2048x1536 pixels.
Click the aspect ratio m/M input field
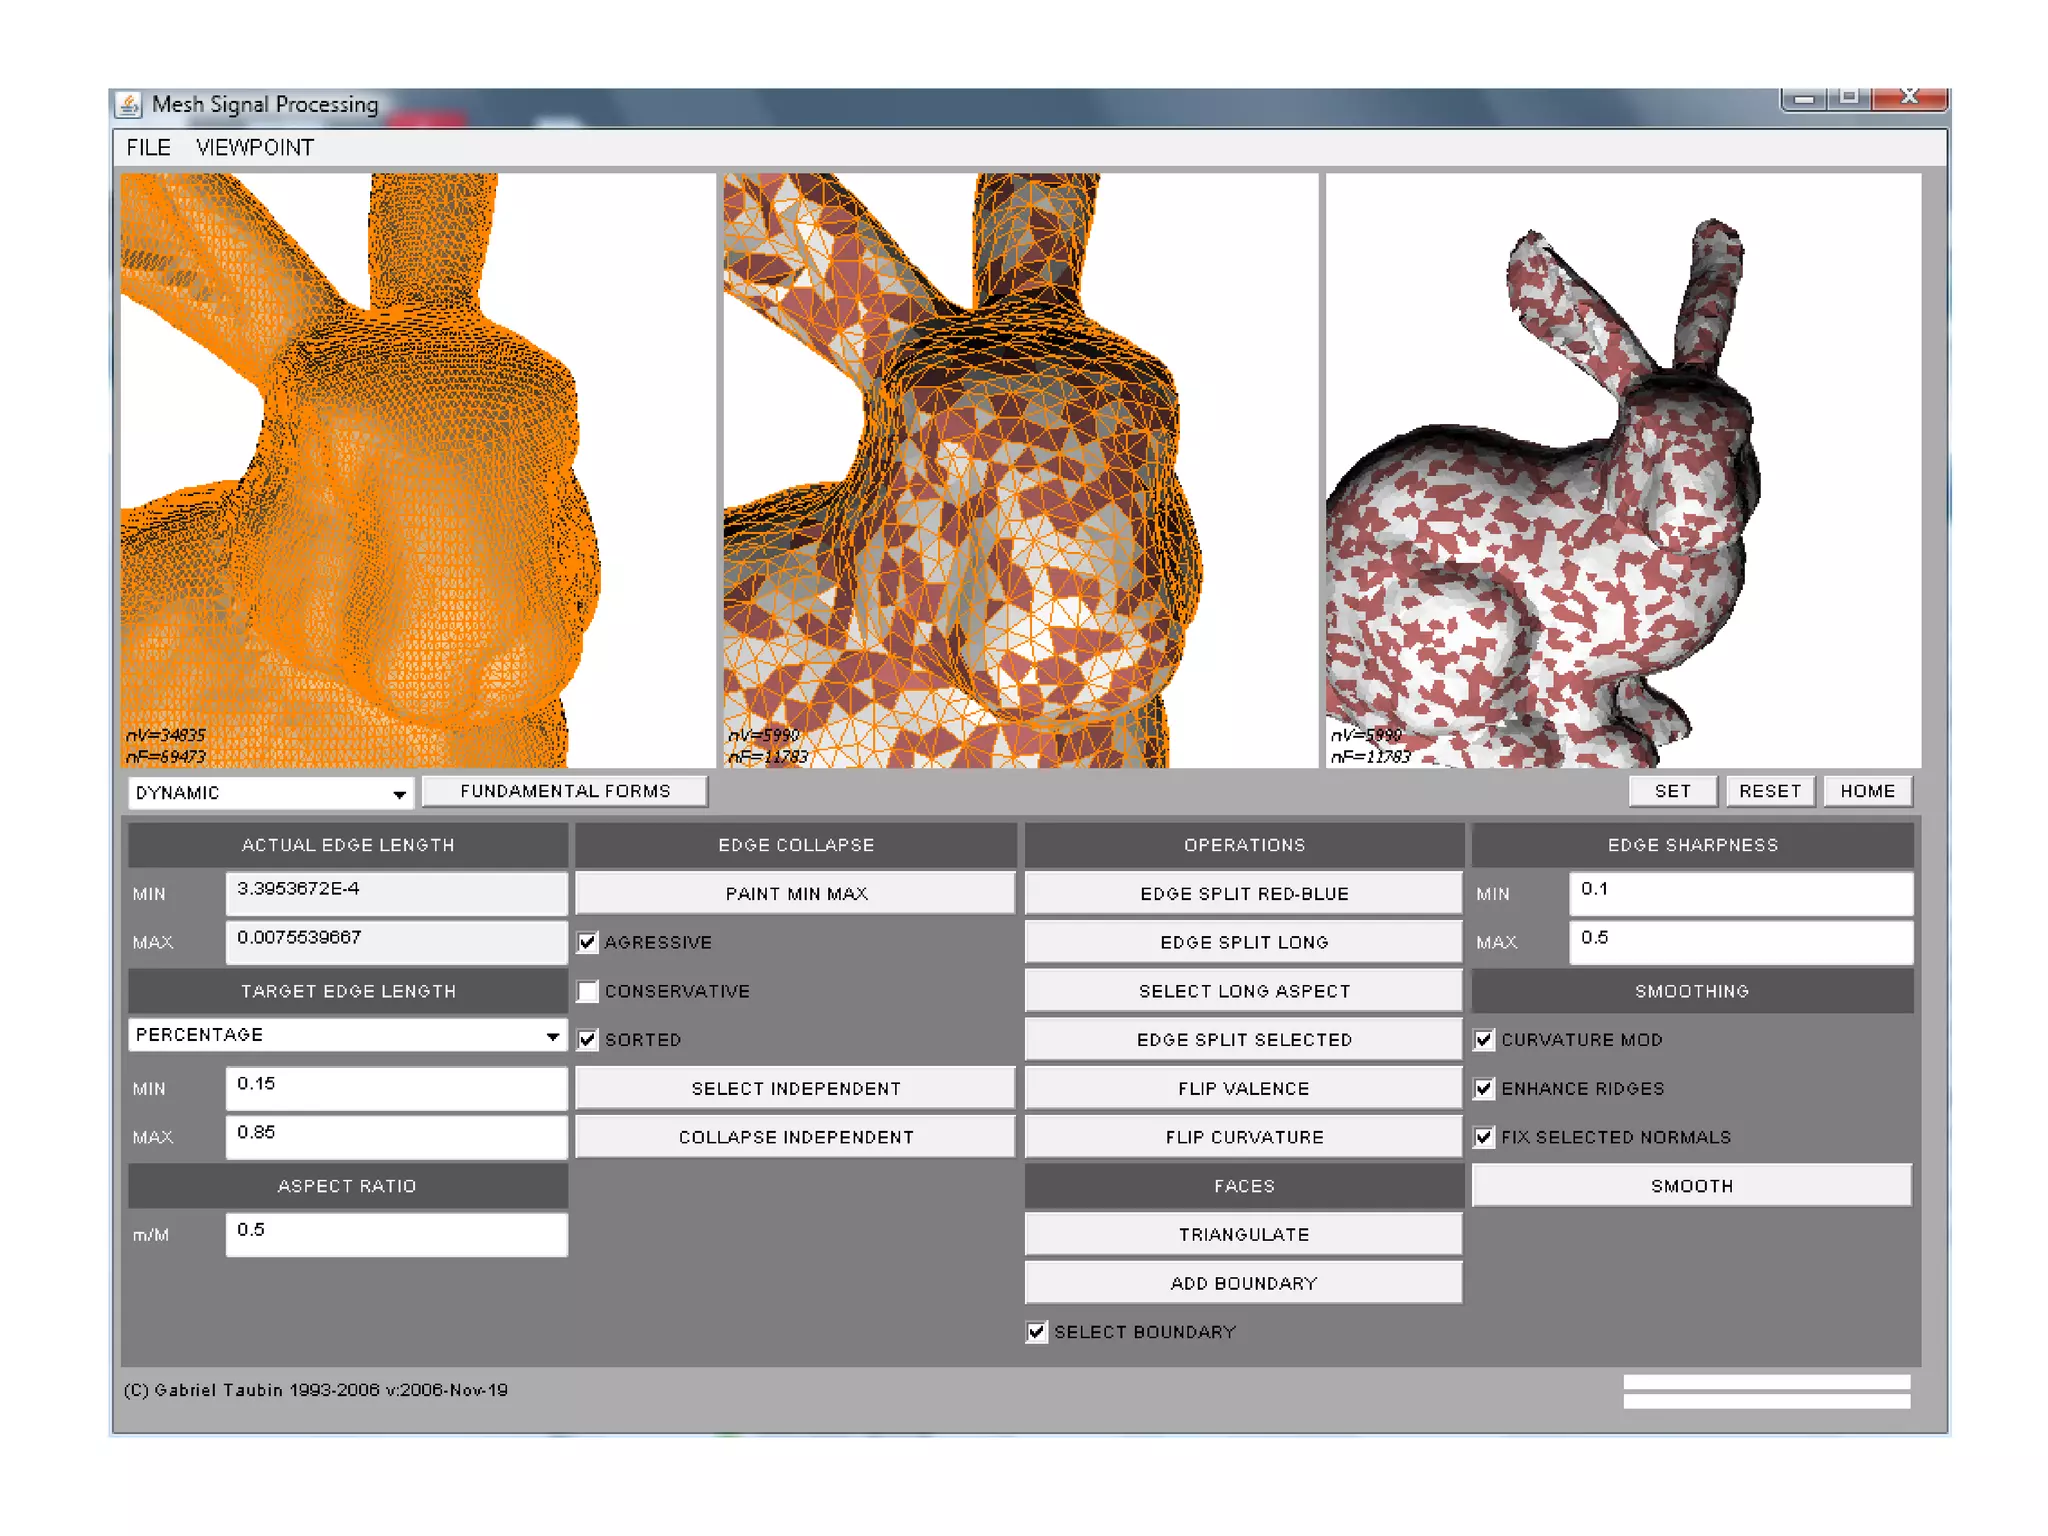tap(396, 1234)
